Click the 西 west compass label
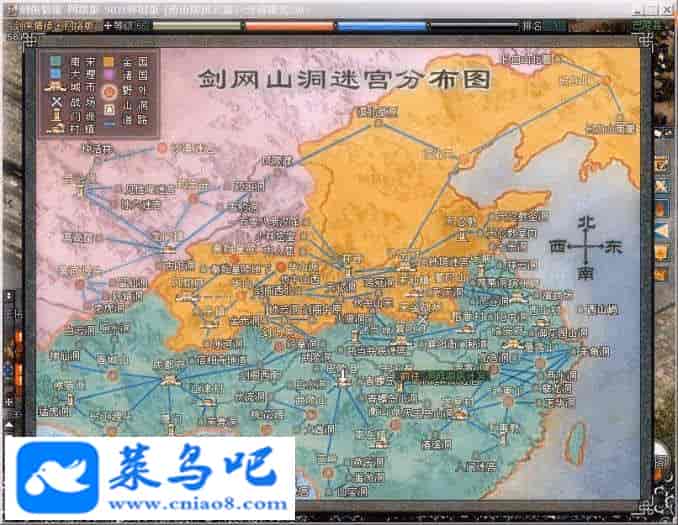This screenshot has width=678, height=525. click(558, 247)
